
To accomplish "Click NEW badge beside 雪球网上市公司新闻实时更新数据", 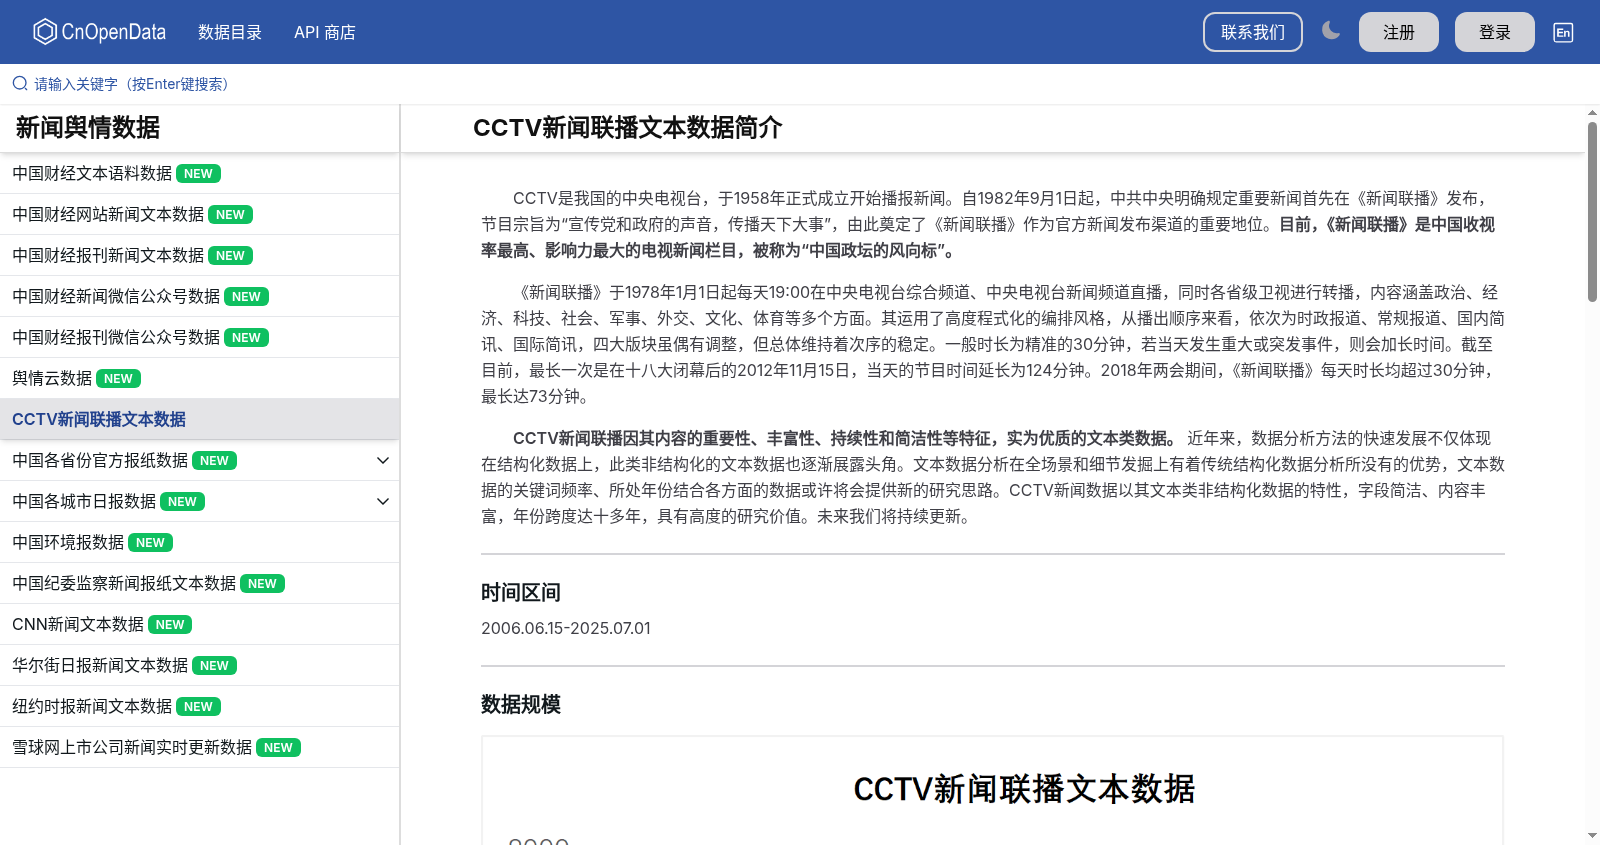I will [x=278, y=748].
